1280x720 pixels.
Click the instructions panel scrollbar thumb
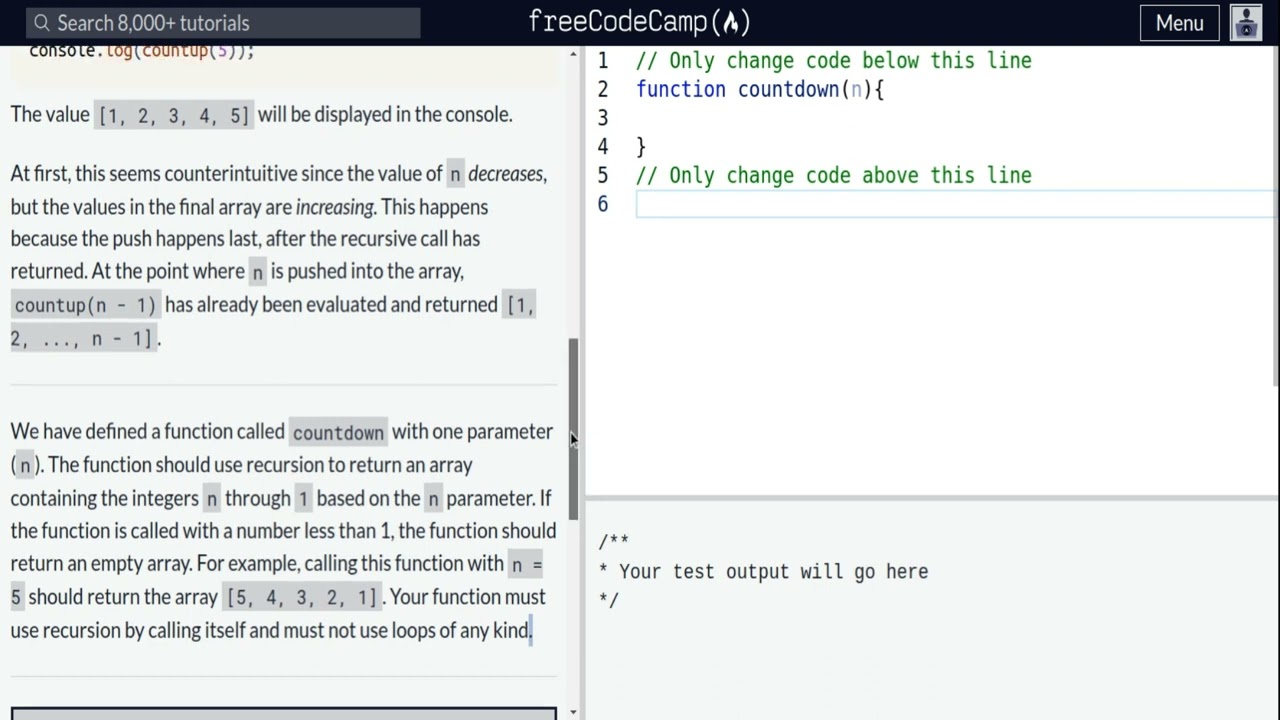(574, 429)
